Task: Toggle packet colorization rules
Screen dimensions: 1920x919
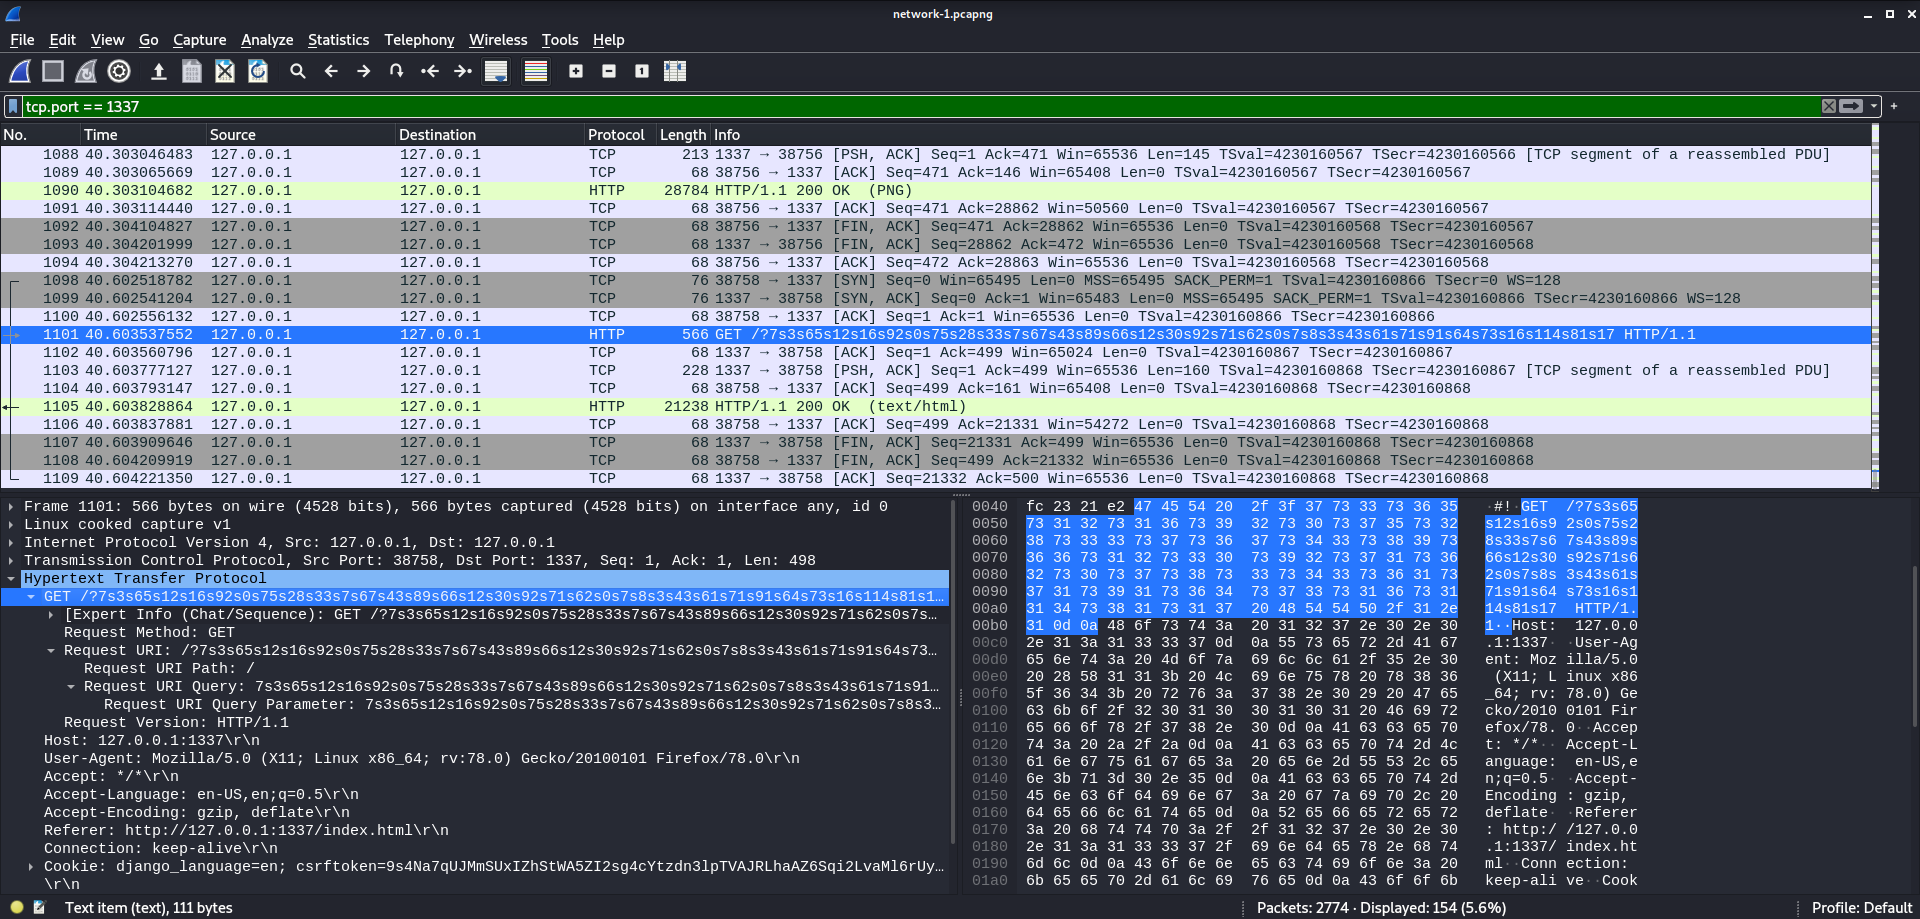Action: pyautogui.click(x=536, y=71)
